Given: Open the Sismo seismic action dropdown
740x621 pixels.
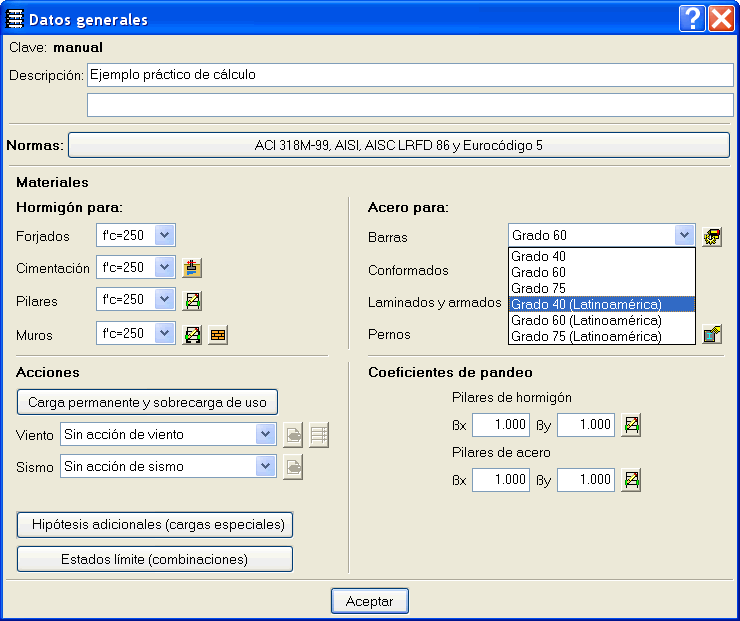Looking at the screenshot, I should 265,466.
